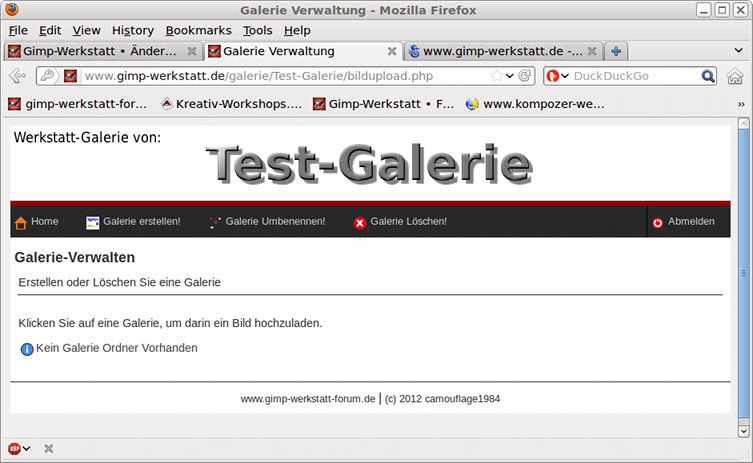Click the red power Abmelden icon
The height and width of the screenshot is (463, 753).
(x=657, y=222)
